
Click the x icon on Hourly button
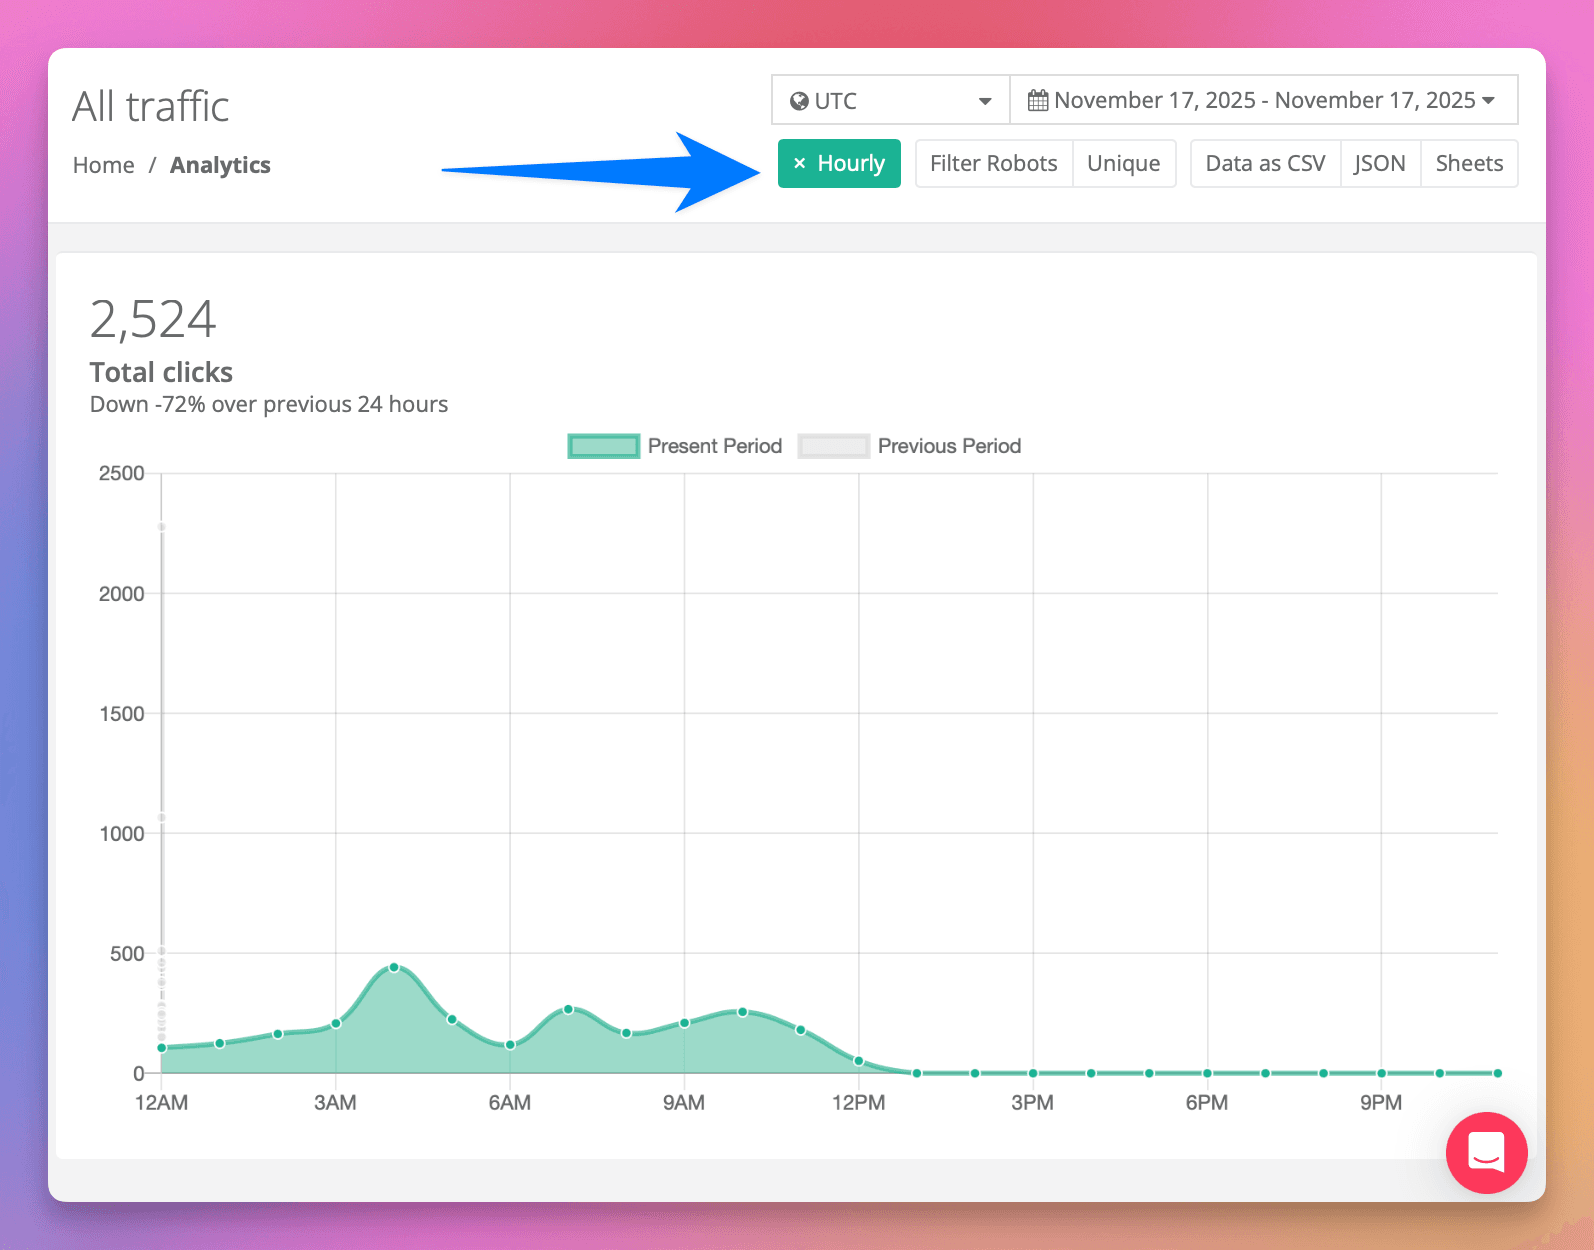point(799,163)
